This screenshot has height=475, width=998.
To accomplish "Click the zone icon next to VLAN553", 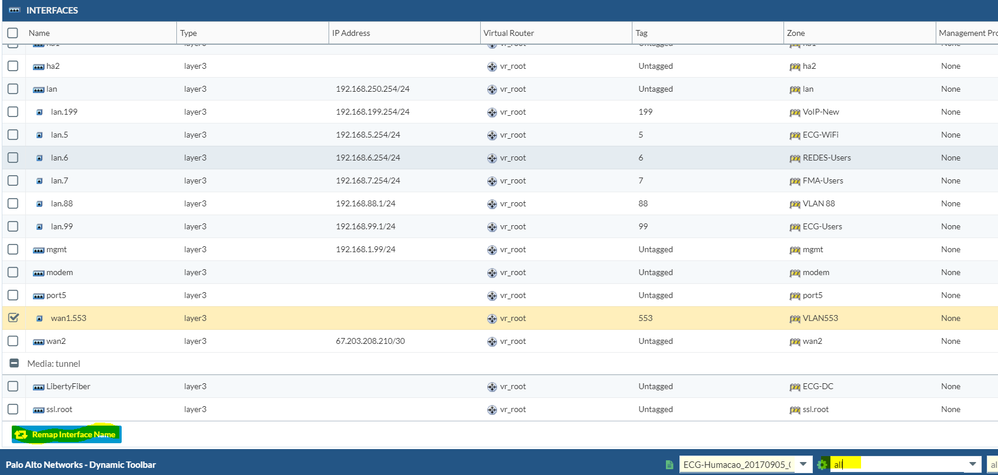I will 794,318.
